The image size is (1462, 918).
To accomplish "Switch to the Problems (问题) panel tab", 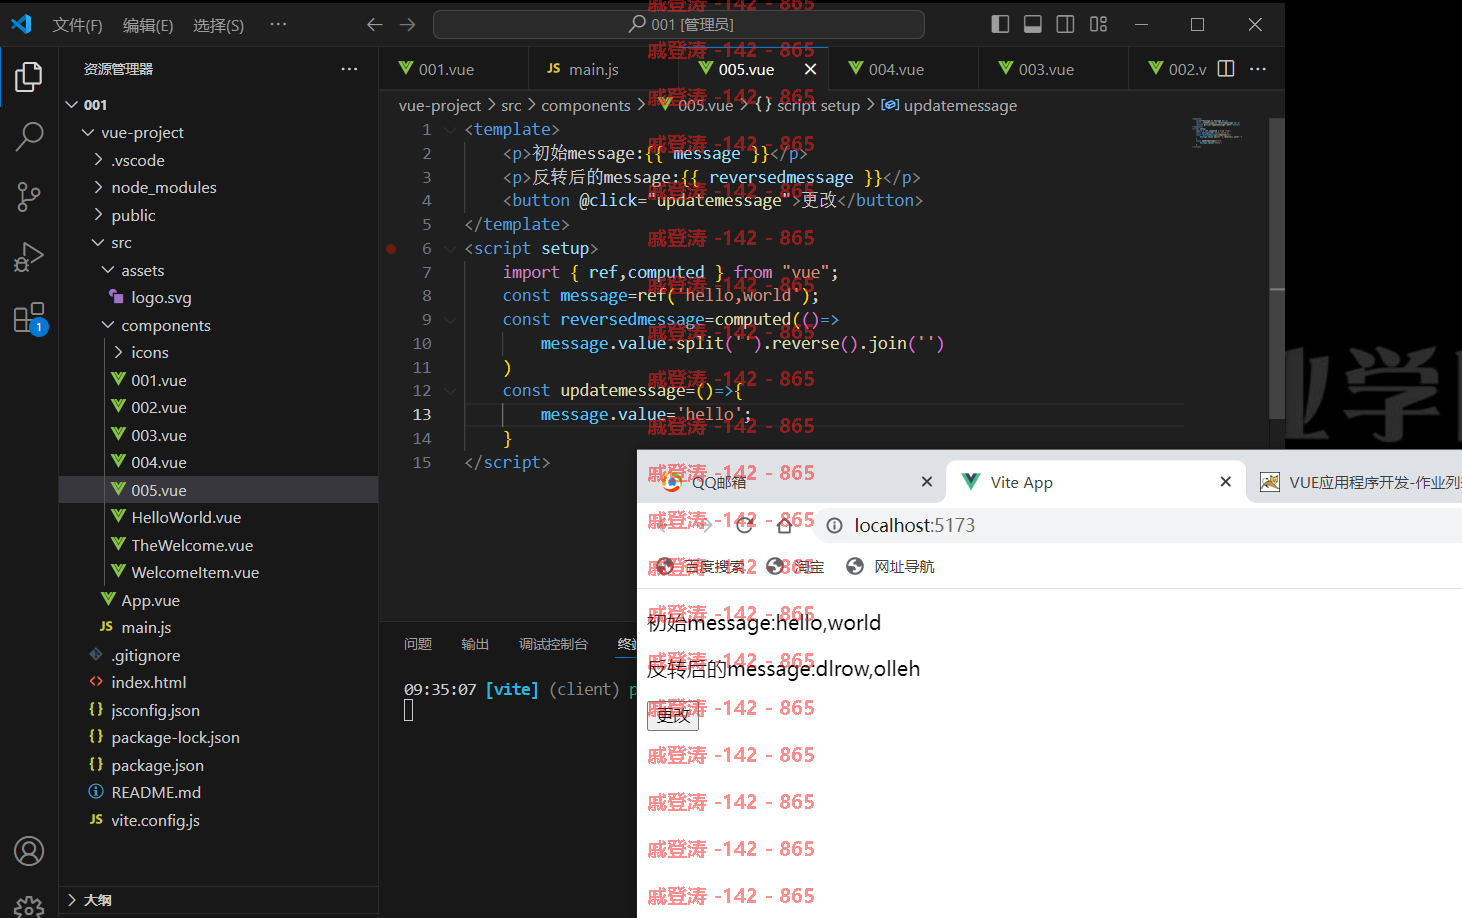I will pyautogui.click(x=418, y=644).
